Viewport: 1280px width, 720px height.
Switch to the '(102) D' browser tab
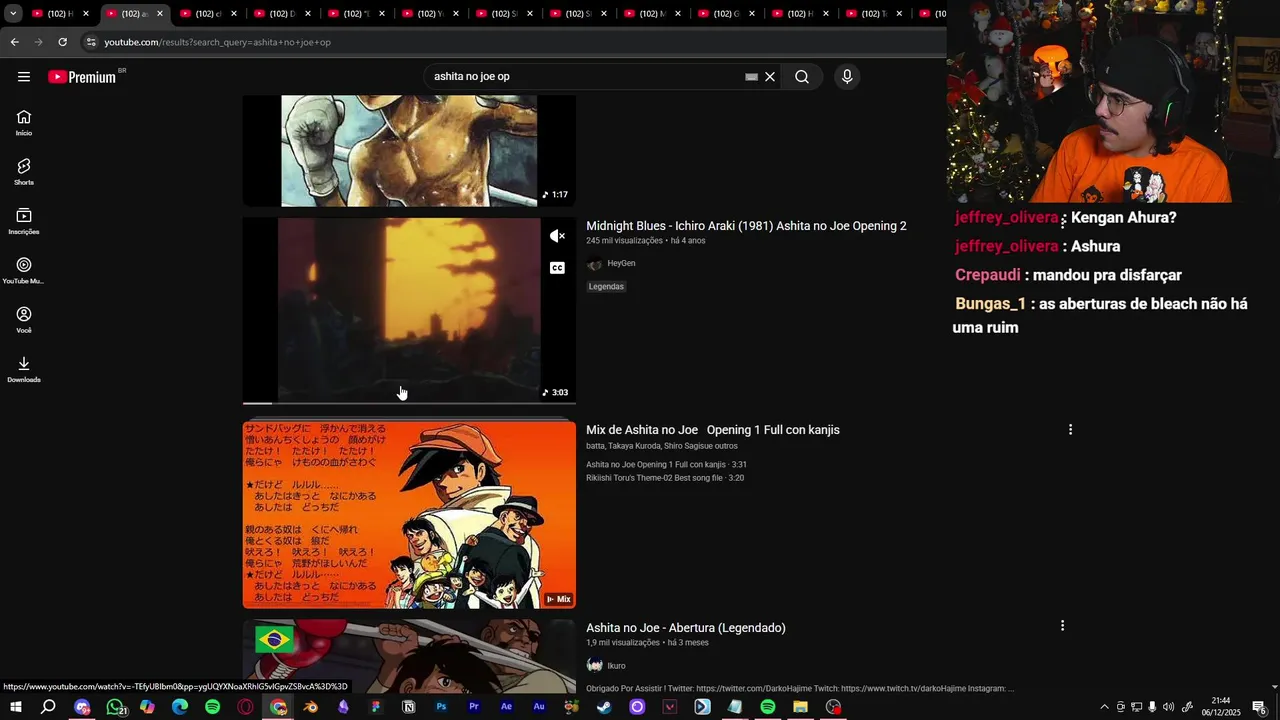pos(281,14)
